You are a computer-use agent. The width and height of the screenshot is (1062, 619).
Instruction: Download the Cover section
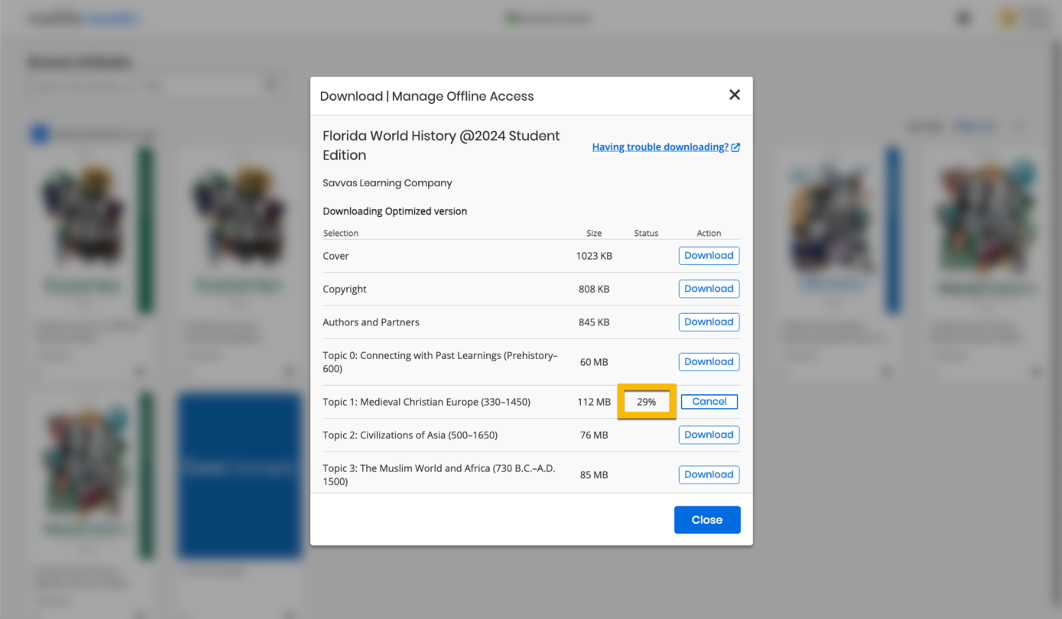pos(708,256)
